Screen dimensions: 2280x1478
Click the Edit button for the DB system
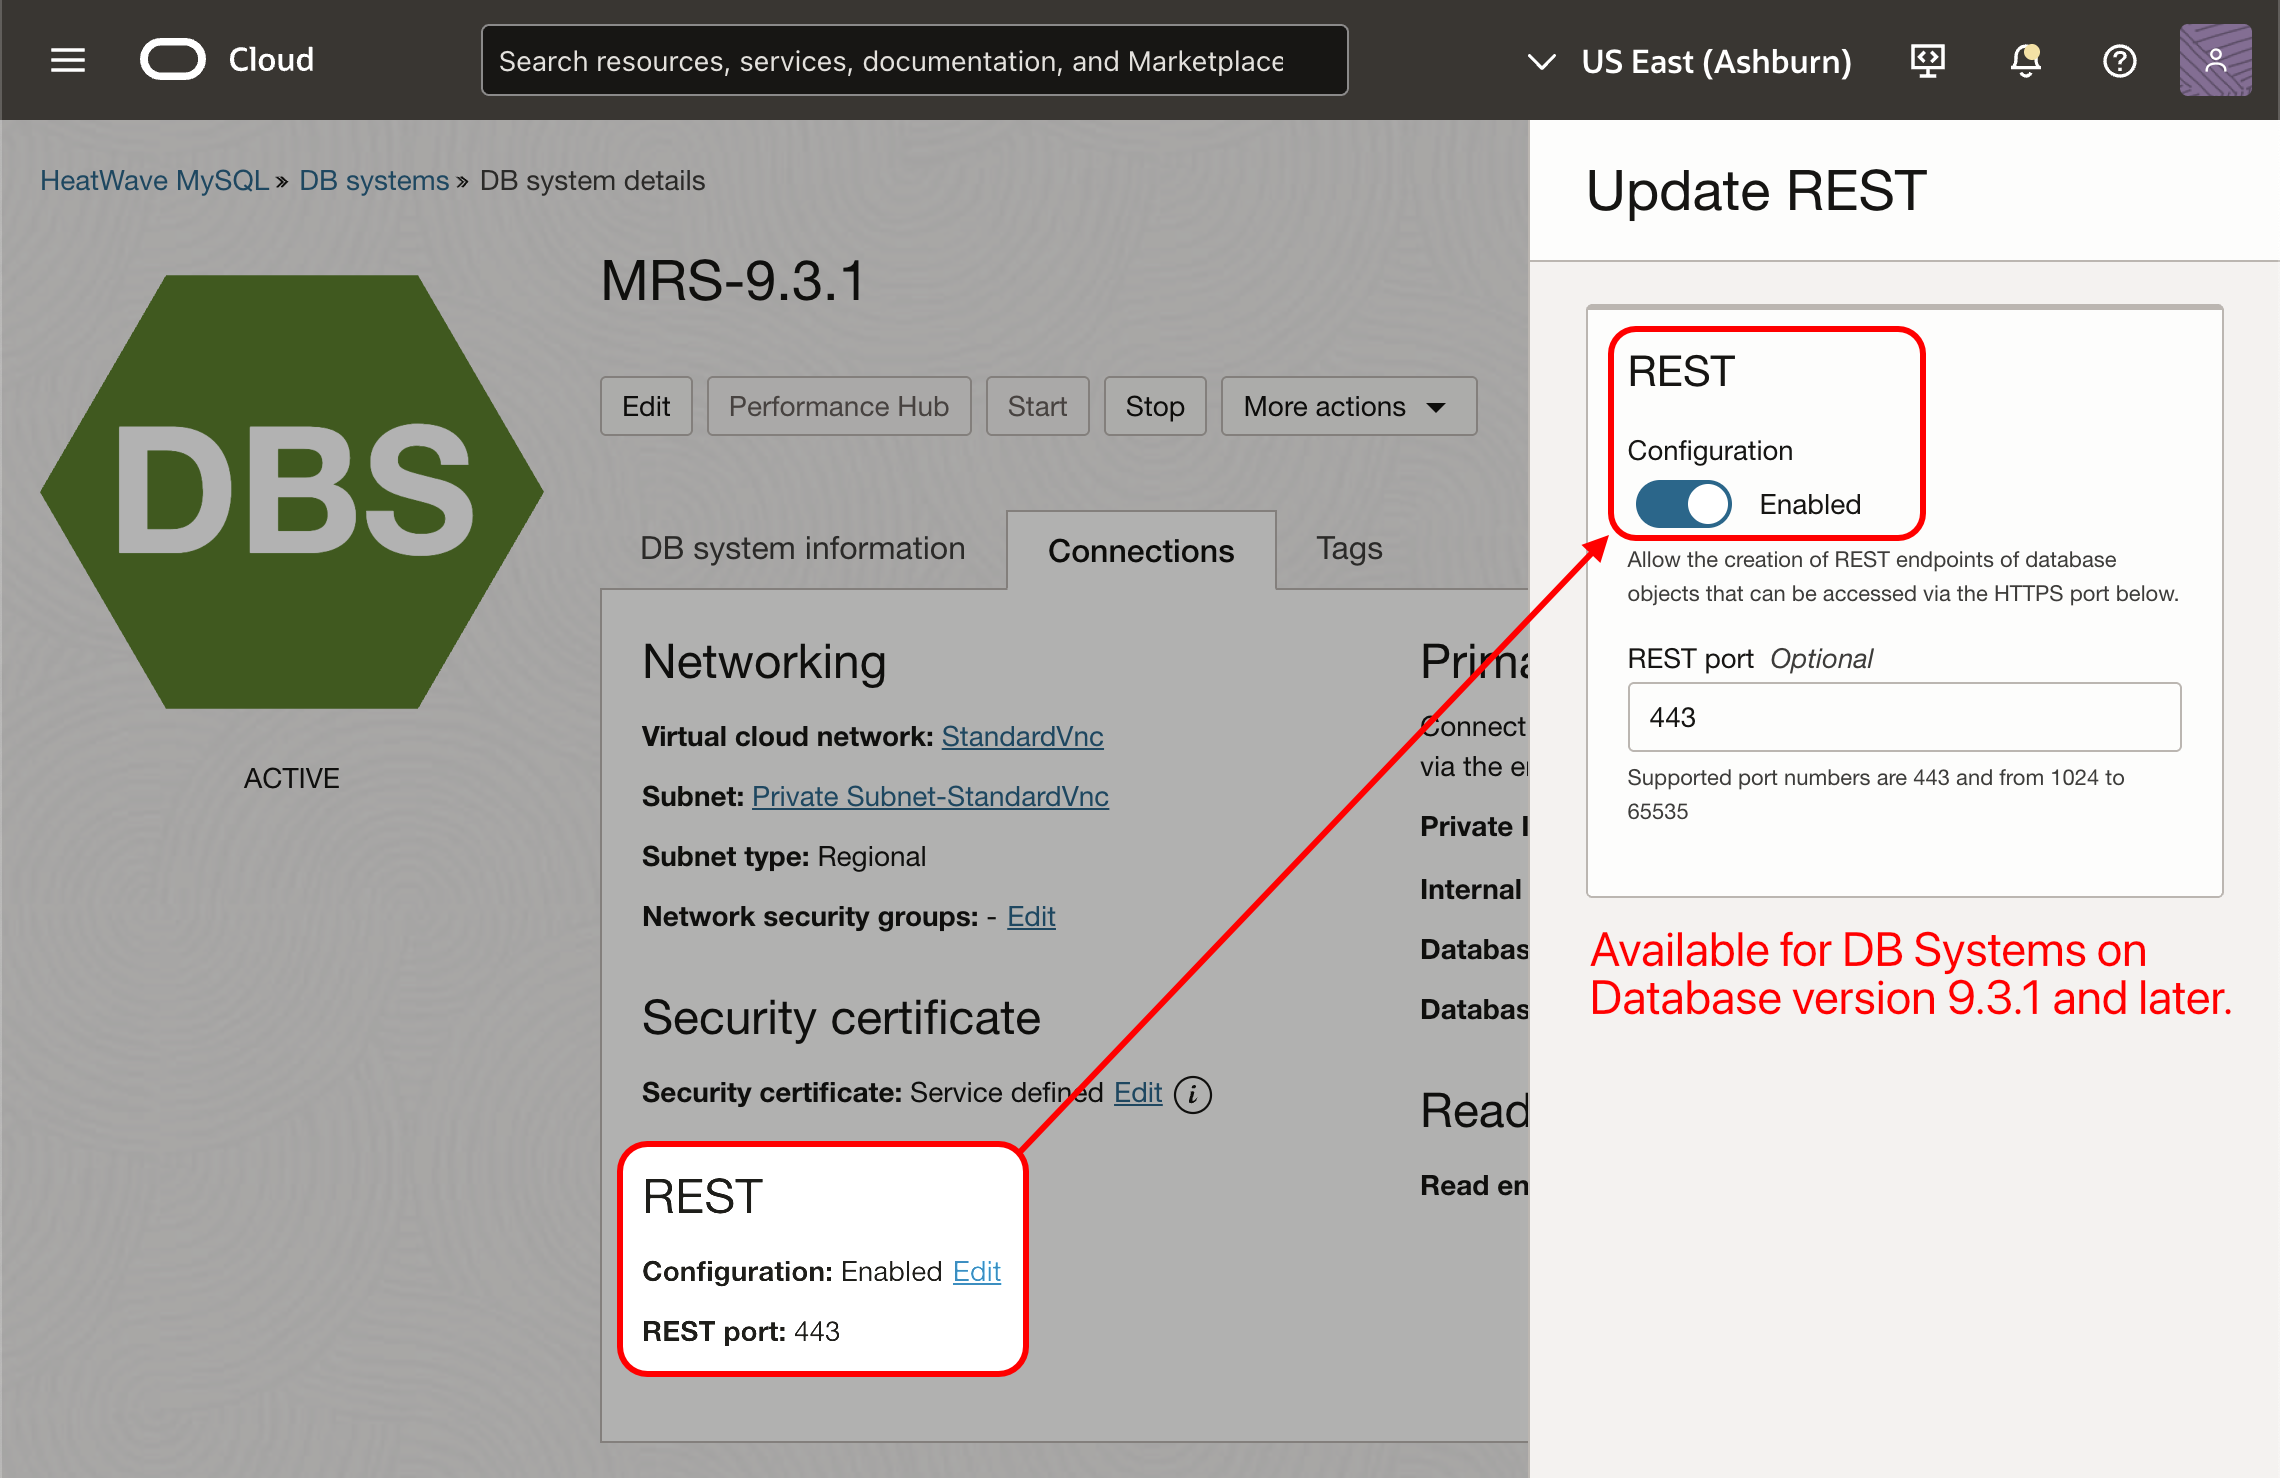646,406
